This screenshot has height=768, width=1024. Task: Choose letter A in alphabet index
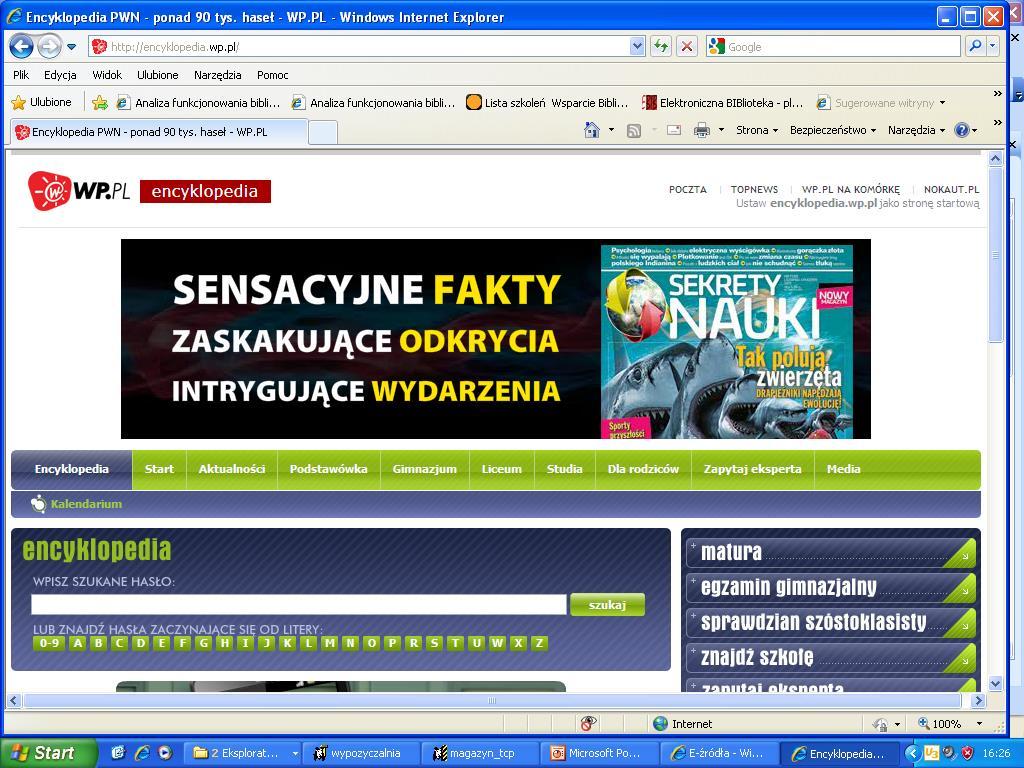(x=78, y=643)
